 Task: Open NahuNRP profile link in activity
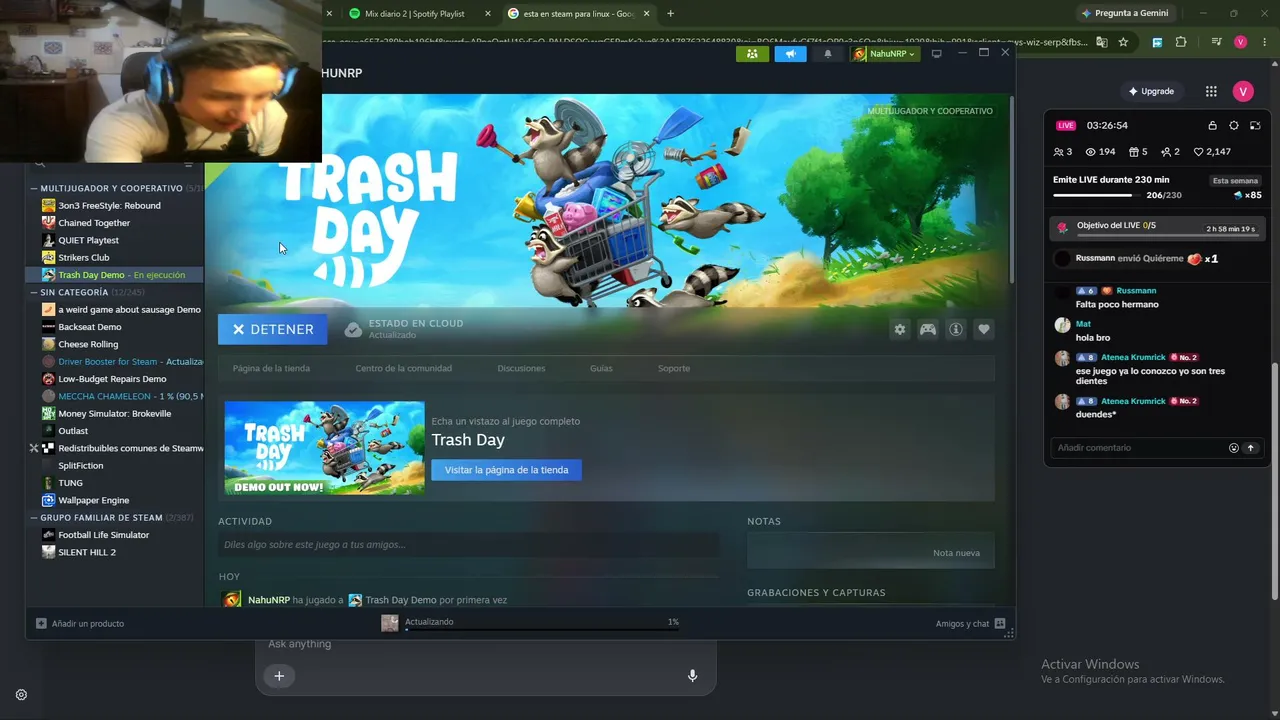pos(269,600)
